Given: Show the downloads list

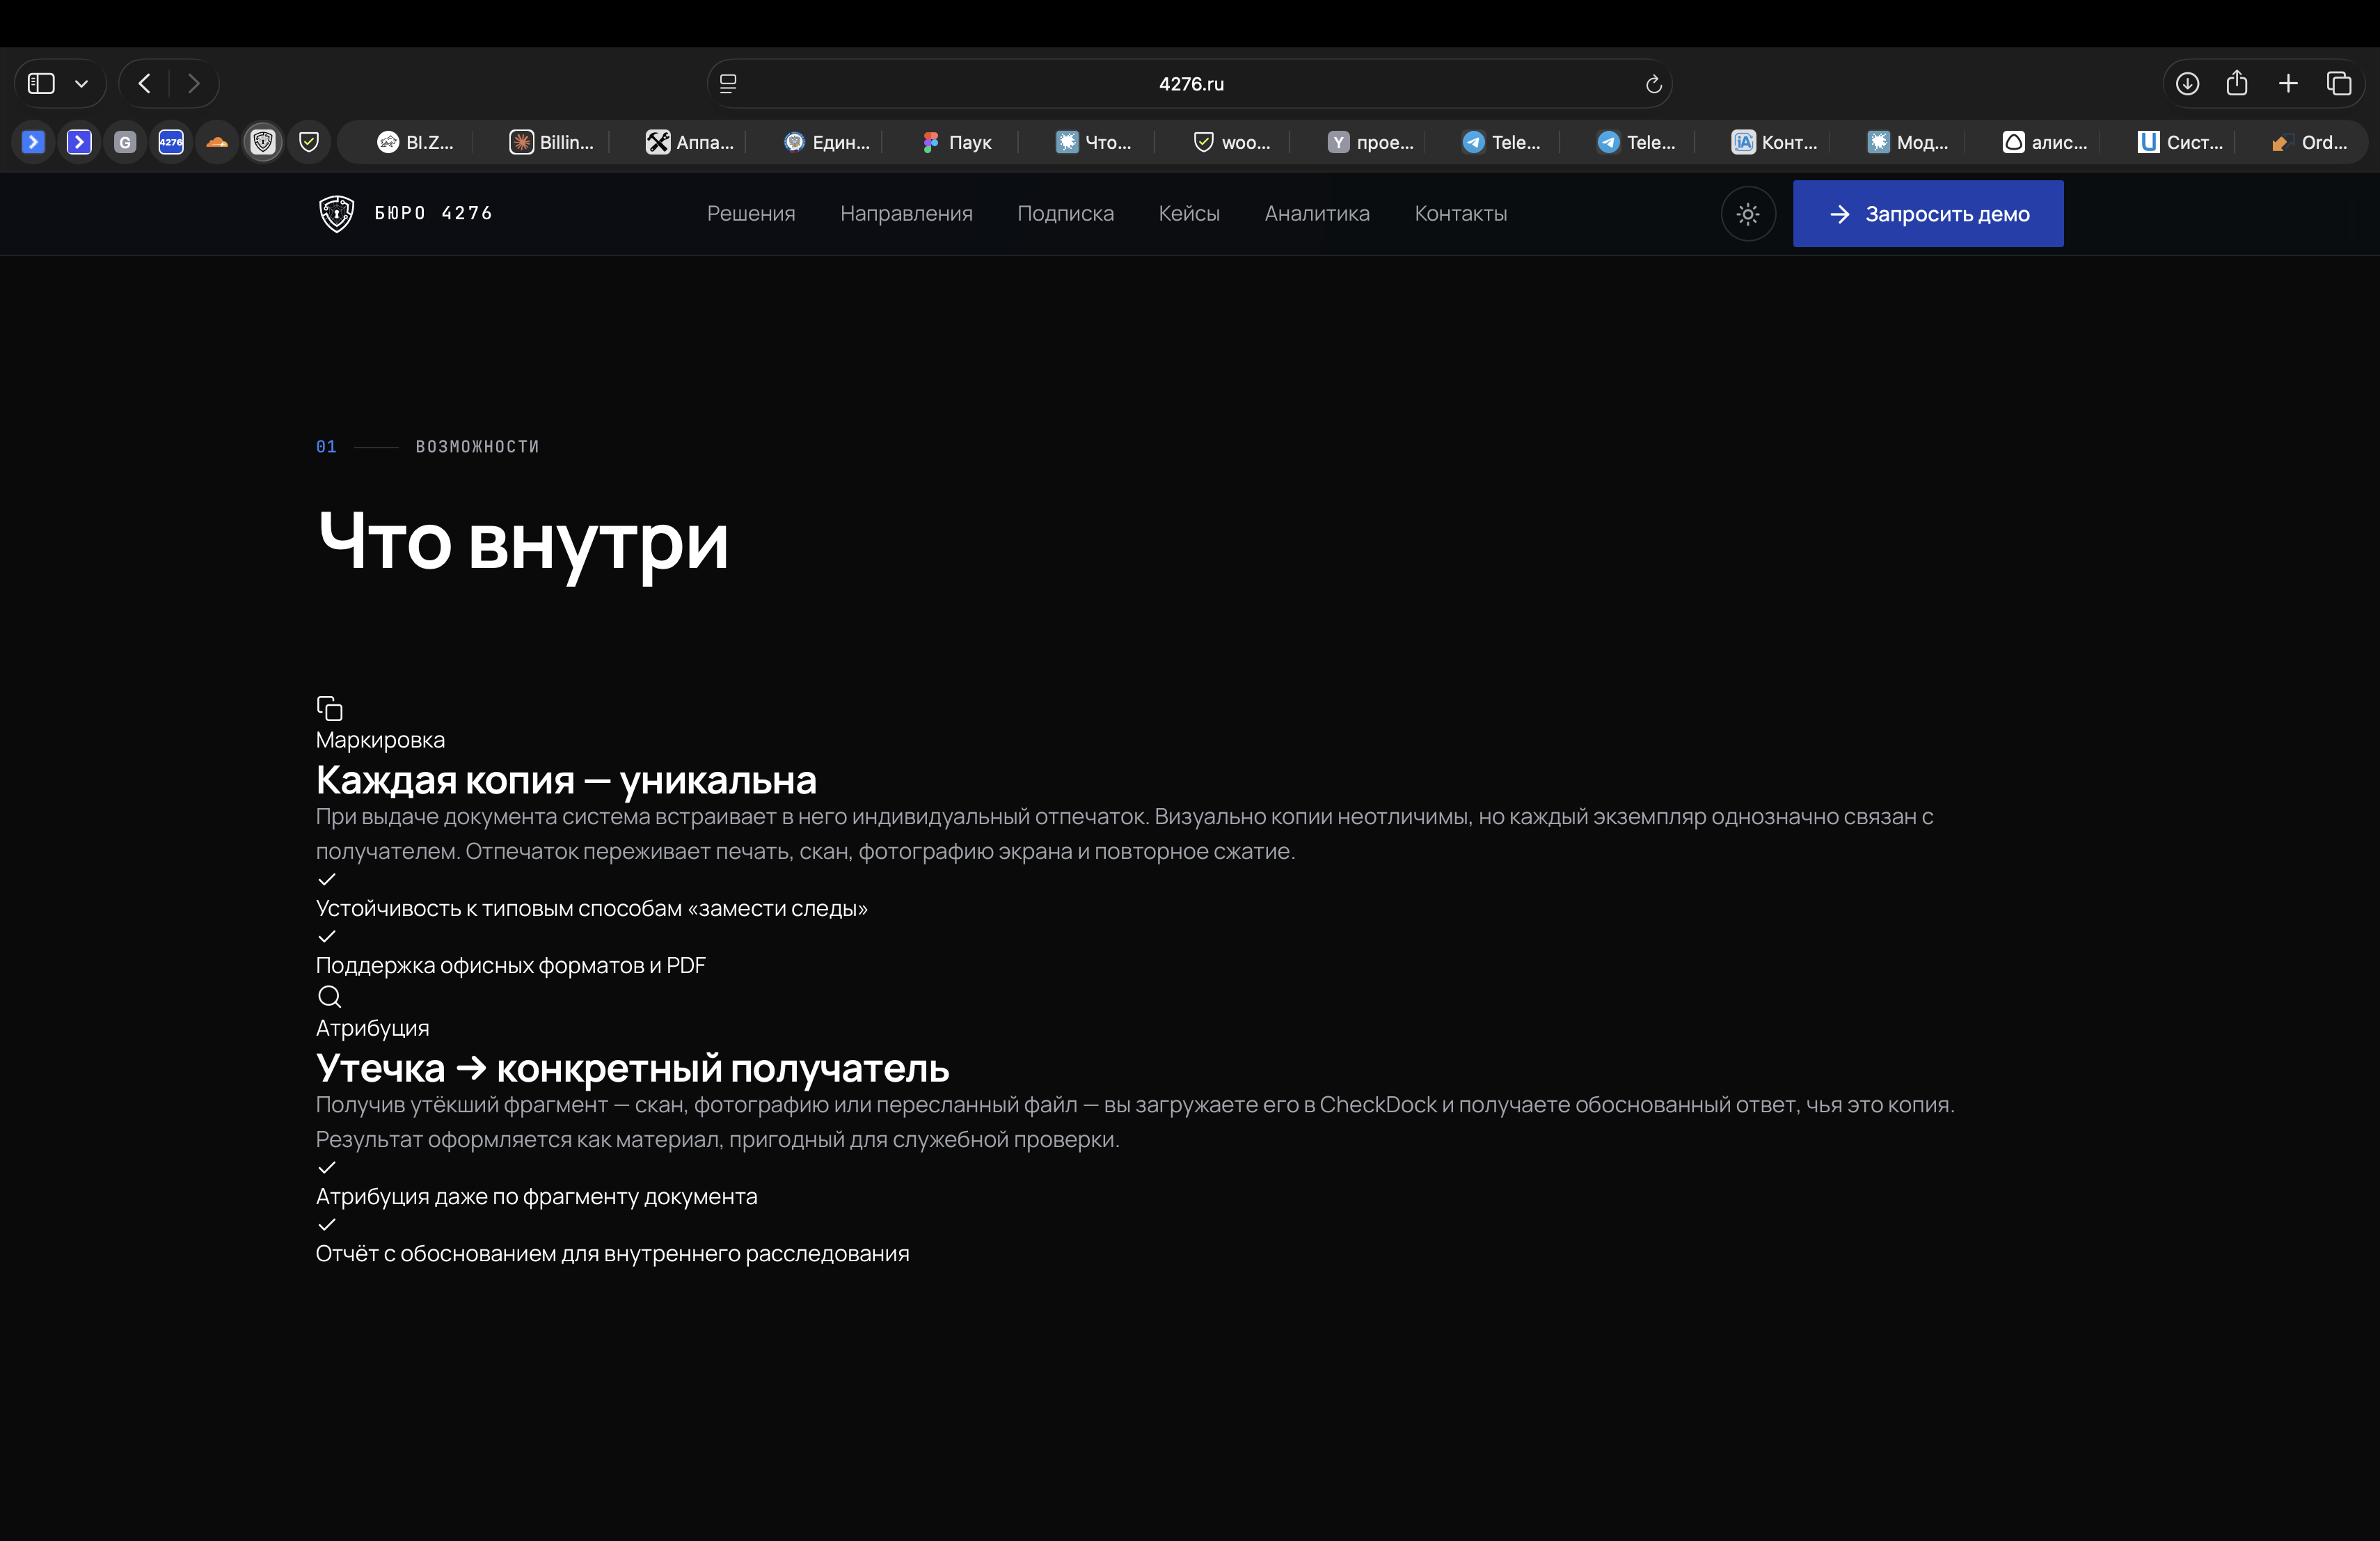Looking at the screenshot, I should (2187, 84).
